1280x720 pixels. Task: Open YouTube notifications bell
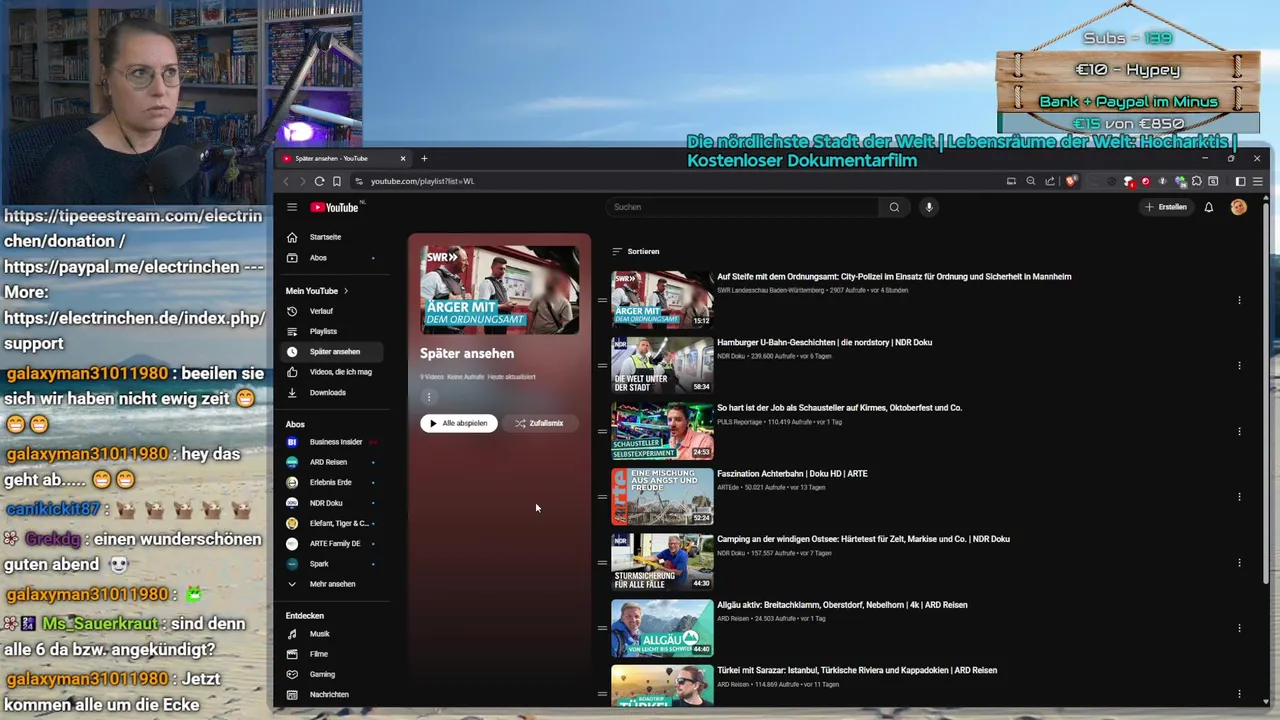1208,207
